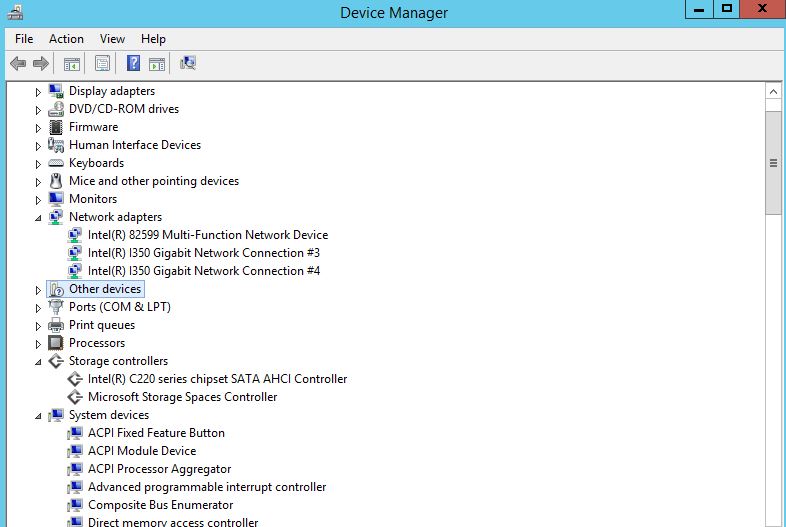Click the Device Manager title bar app icon
The height and width of the screenshot is (527, 786).
[15, 13]
